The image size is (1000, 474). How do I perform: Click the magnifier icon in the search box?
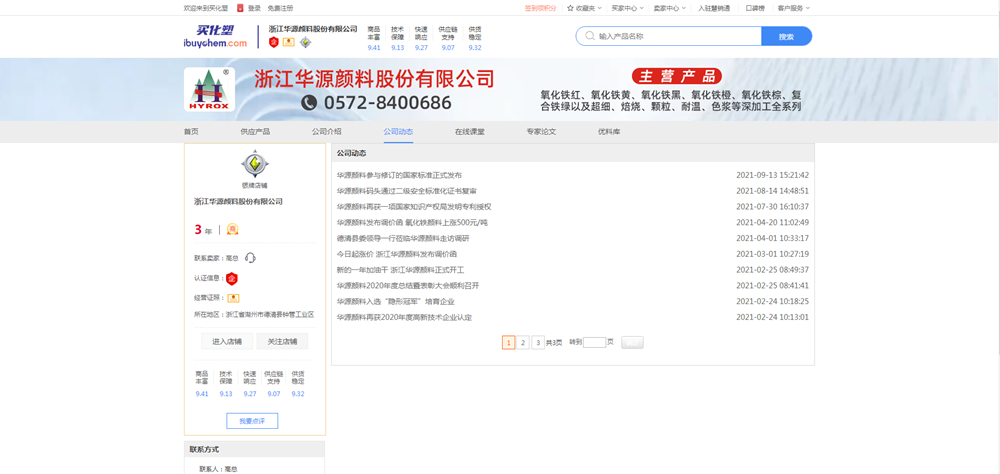[589, 36]
